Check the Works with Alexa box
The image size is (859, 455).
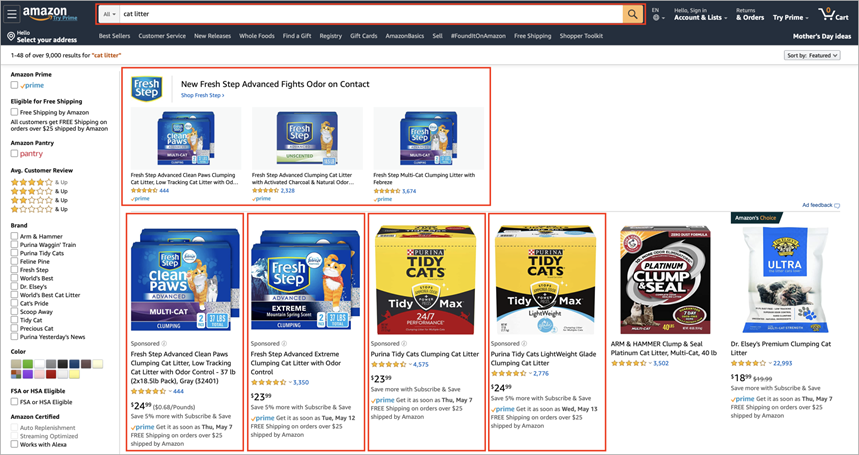pyautogui.click(x=14, y=444)
